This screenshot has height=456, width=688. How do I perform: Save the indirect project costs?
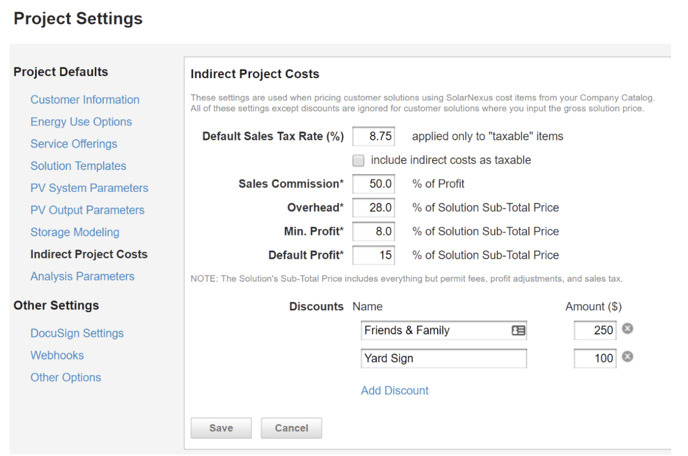coord(221,428)
